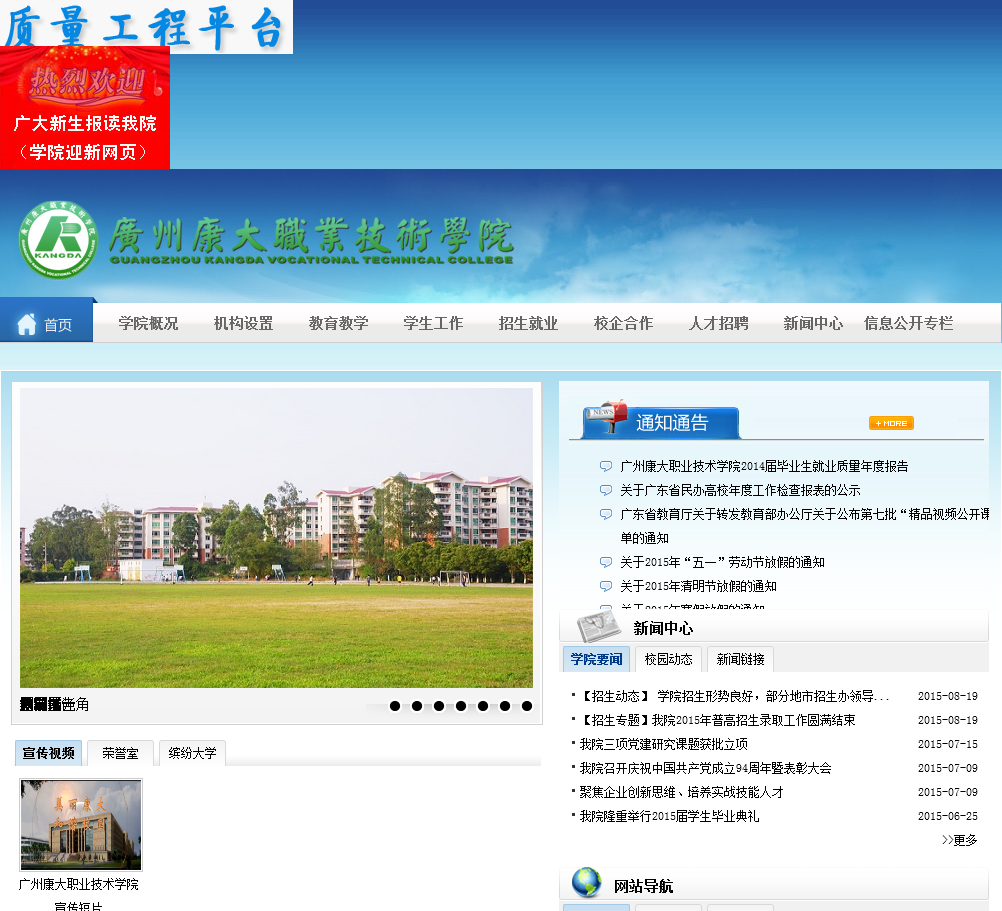1002x911 pixels.
Task: Click bubble icon beside 清明节放假 notice
Action: pos(605,586)
